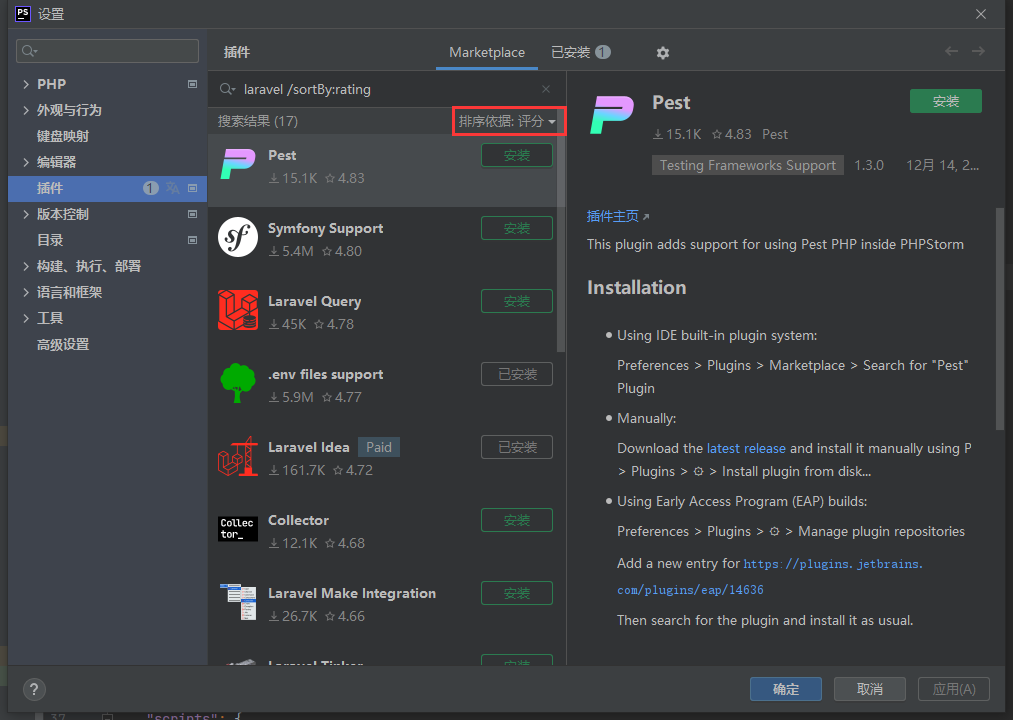Image resolution: width=1013 pixels, height=720 pixels.
Task: Open the latest release link
Action: 746,448
